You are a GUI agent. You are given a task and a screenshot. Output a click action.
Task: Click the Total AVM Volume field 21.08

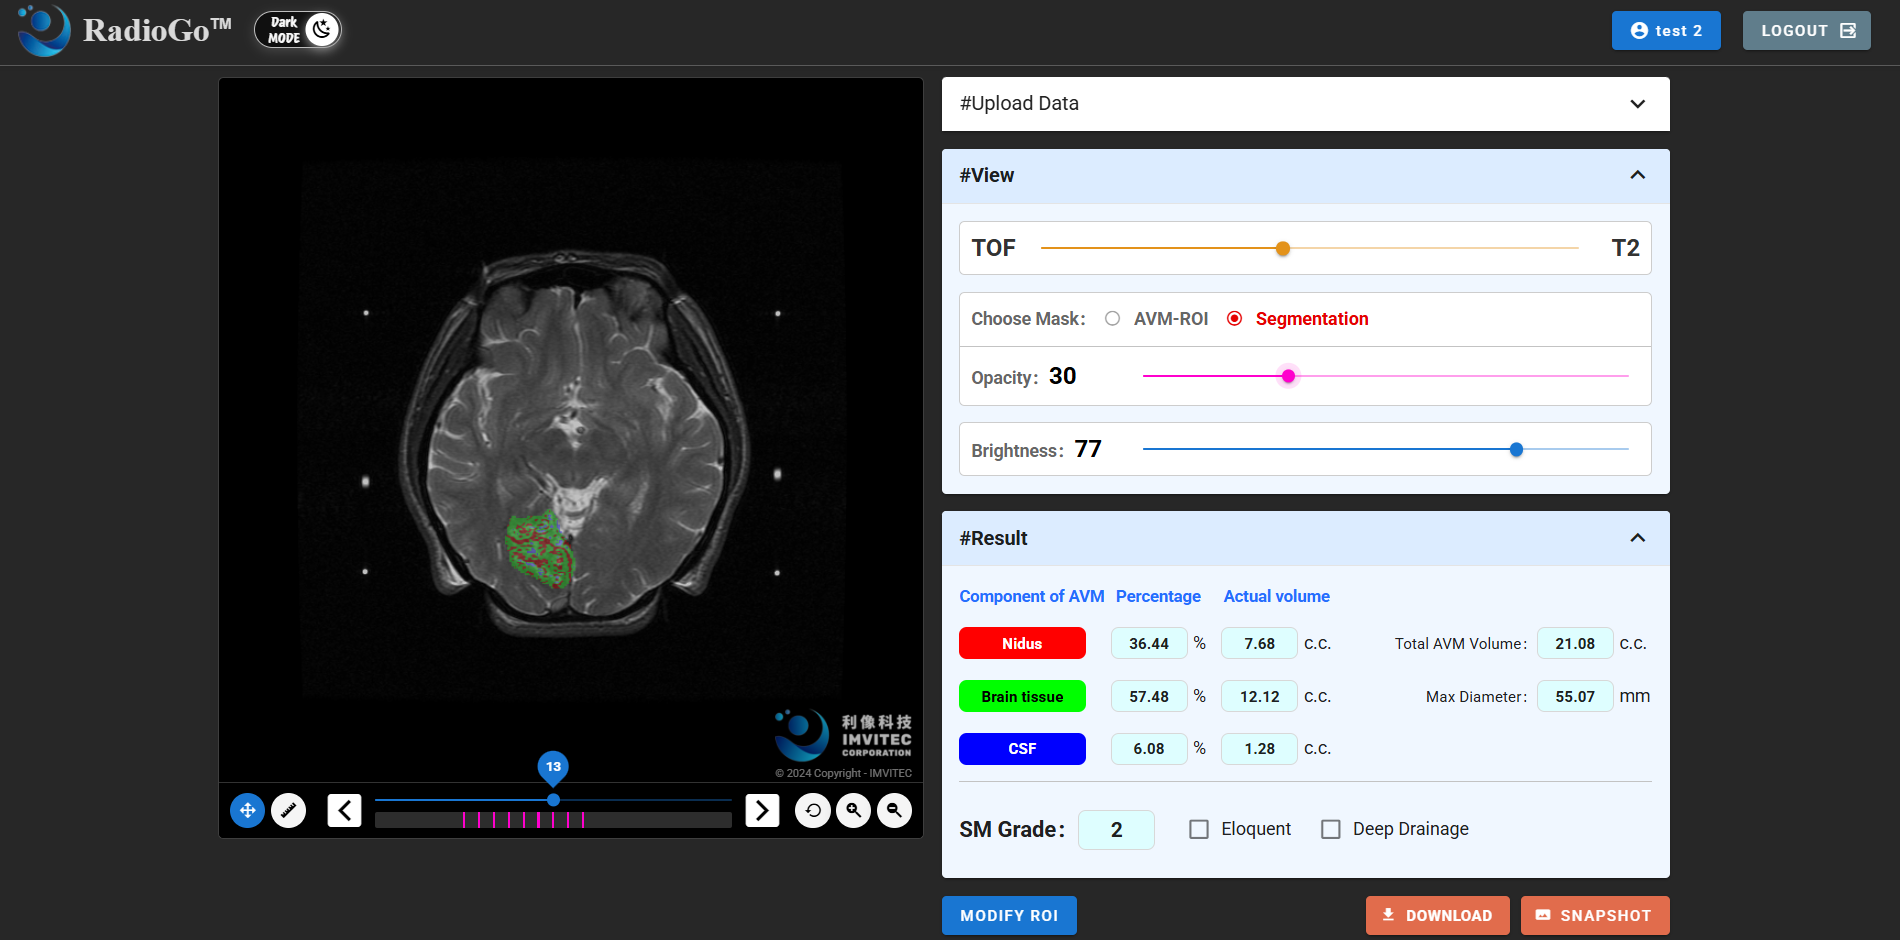1575,644
